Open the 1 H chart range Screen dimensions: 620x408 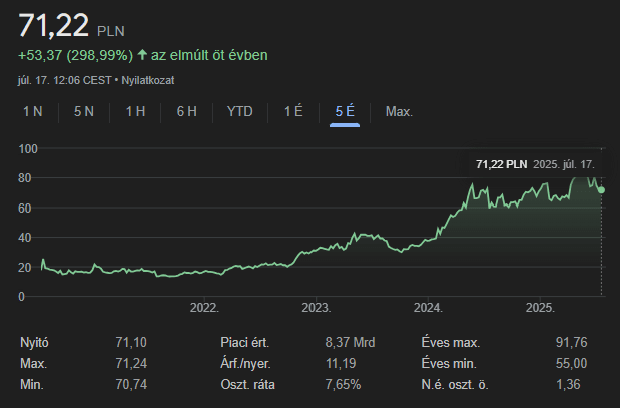coord(135,111)
